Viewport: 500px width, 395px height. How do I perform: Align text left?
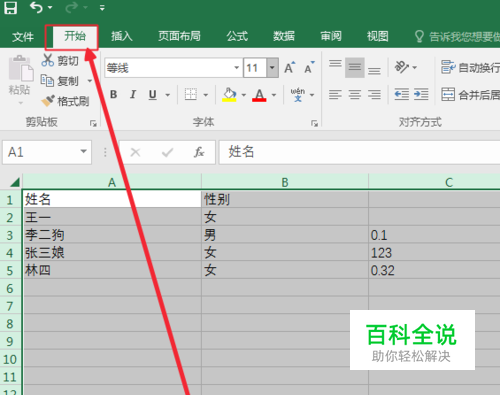coord(335,95)
